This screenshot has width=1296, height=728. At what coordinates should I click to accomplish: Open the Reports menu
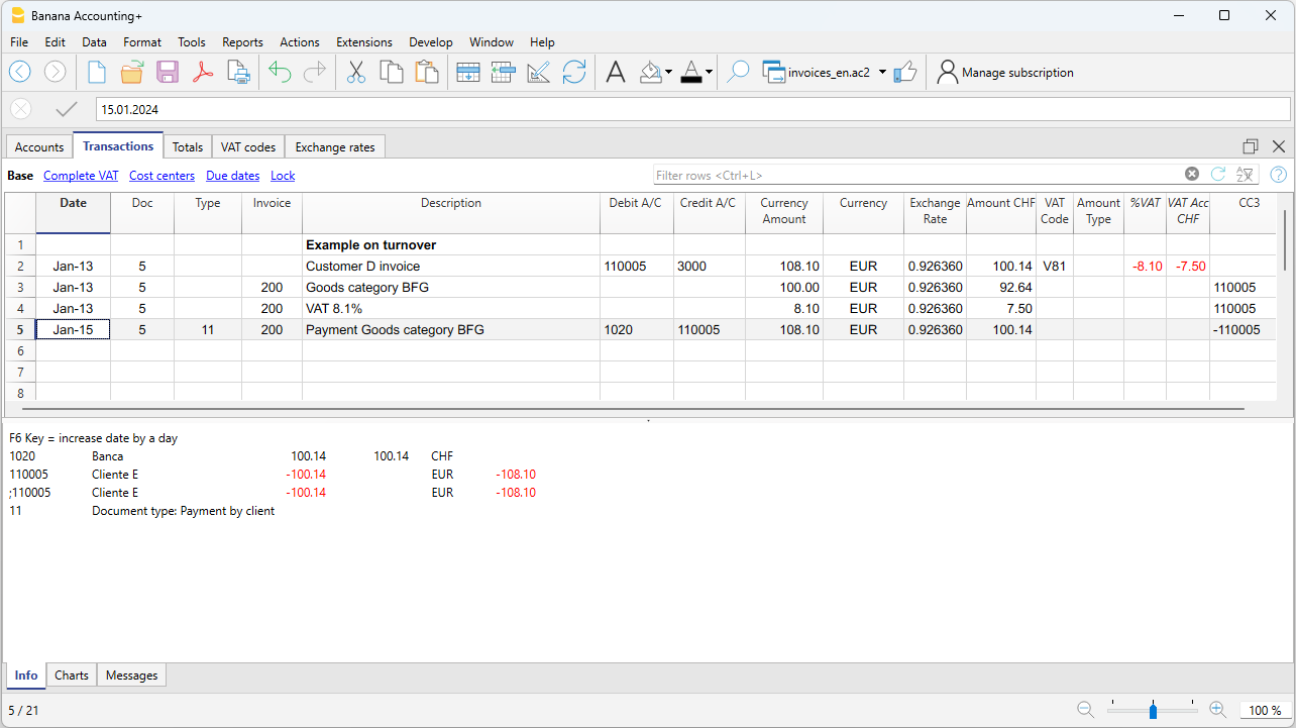(x=242, y=42)
